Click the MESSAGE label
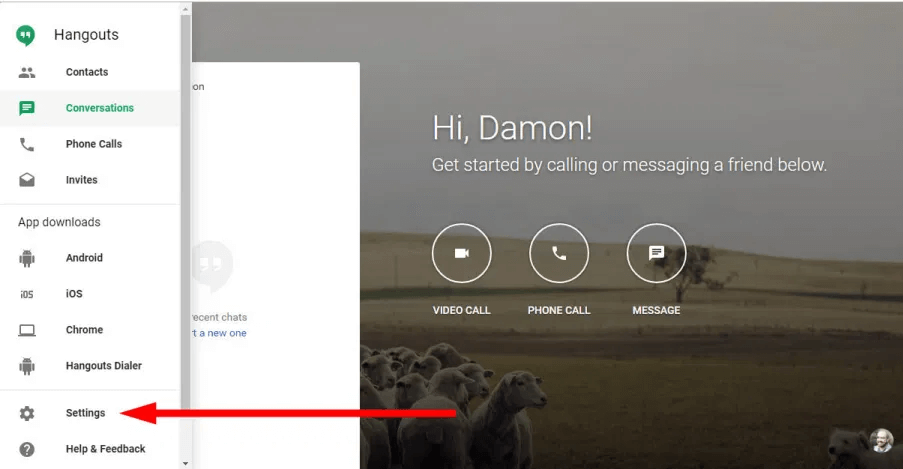903x469 pixels. pos(656,310)
